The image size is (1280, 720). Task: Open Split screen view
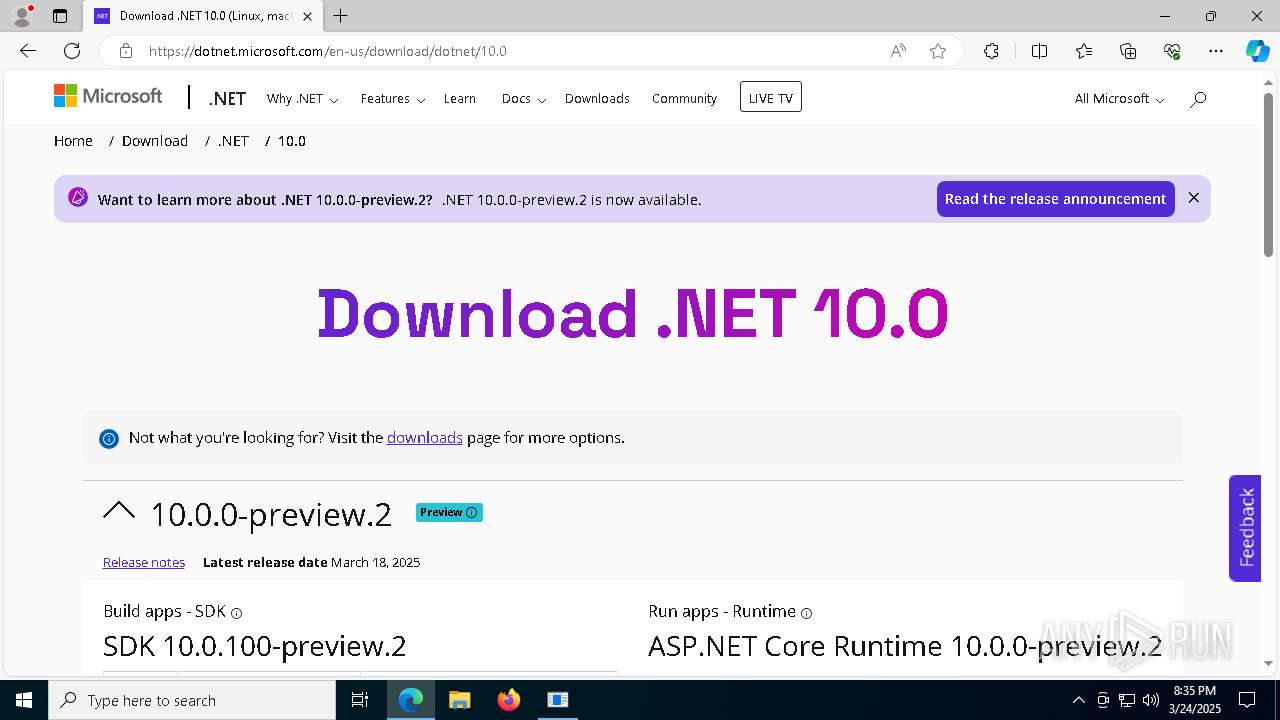pos(1039,51)
